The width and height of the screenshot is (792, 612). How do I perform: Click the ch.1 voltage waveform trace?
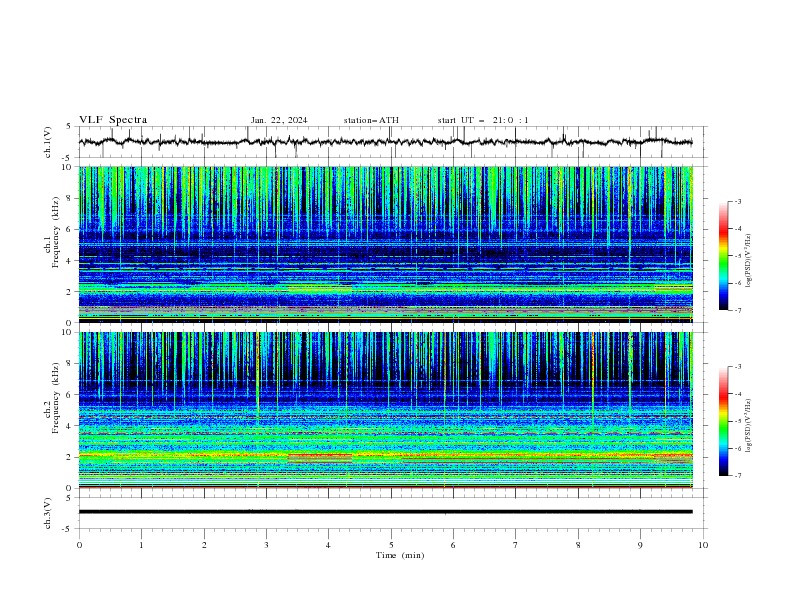point(385,142)
